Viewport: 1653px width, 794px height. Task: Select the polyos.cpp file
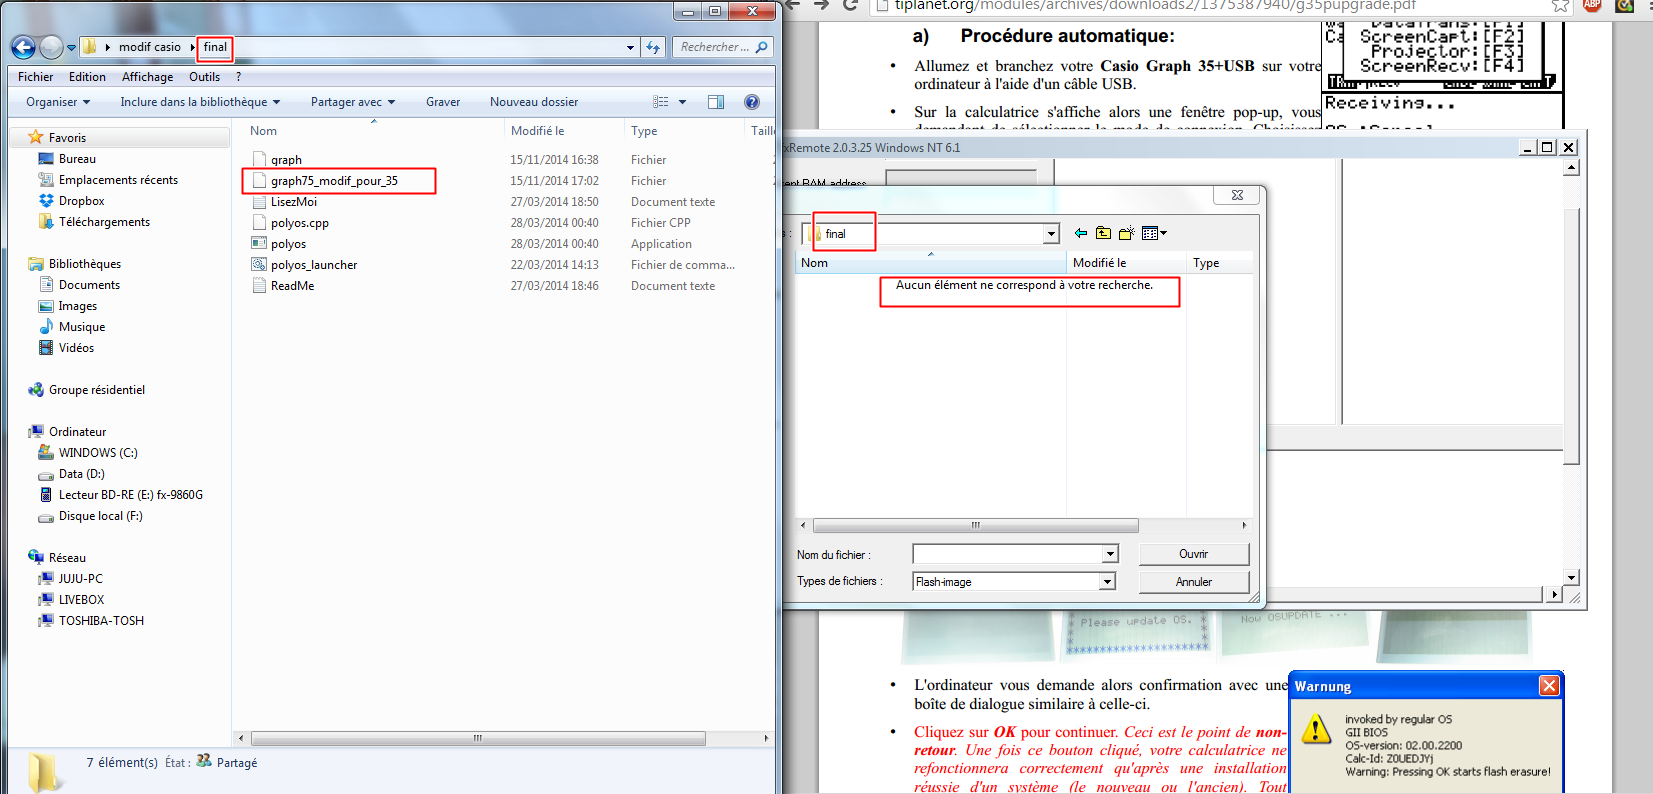tap(300, 223)
